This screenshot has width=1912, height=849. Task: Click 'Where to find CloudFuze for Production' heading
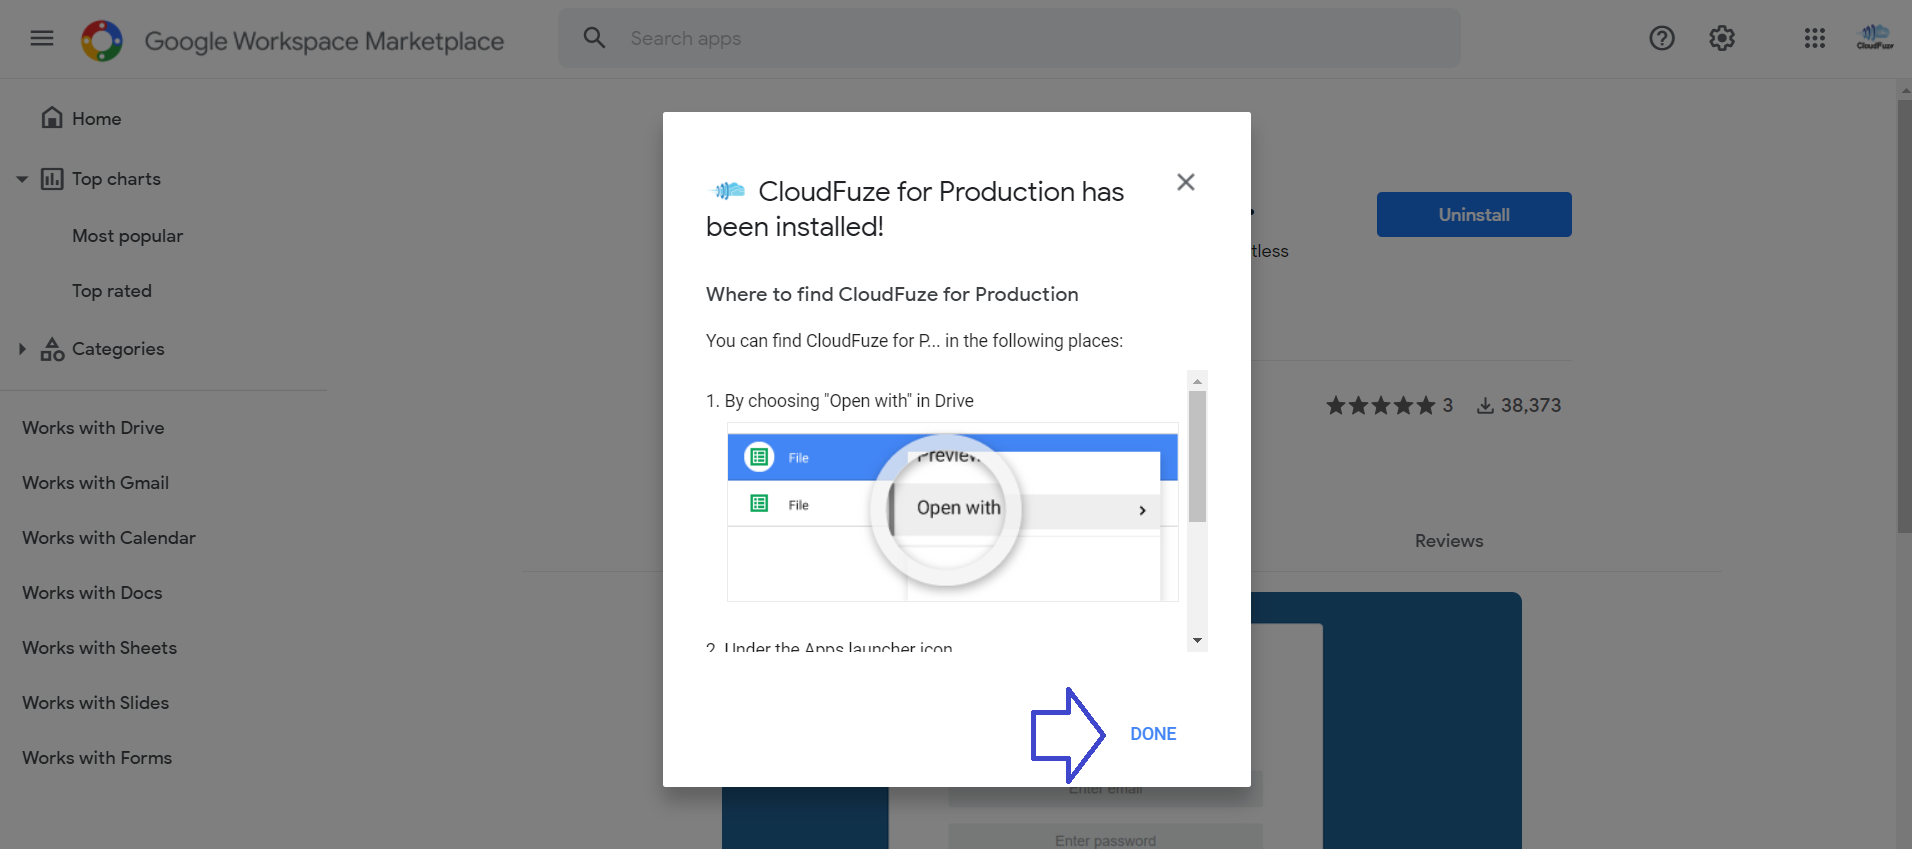(x=892, y=294)
